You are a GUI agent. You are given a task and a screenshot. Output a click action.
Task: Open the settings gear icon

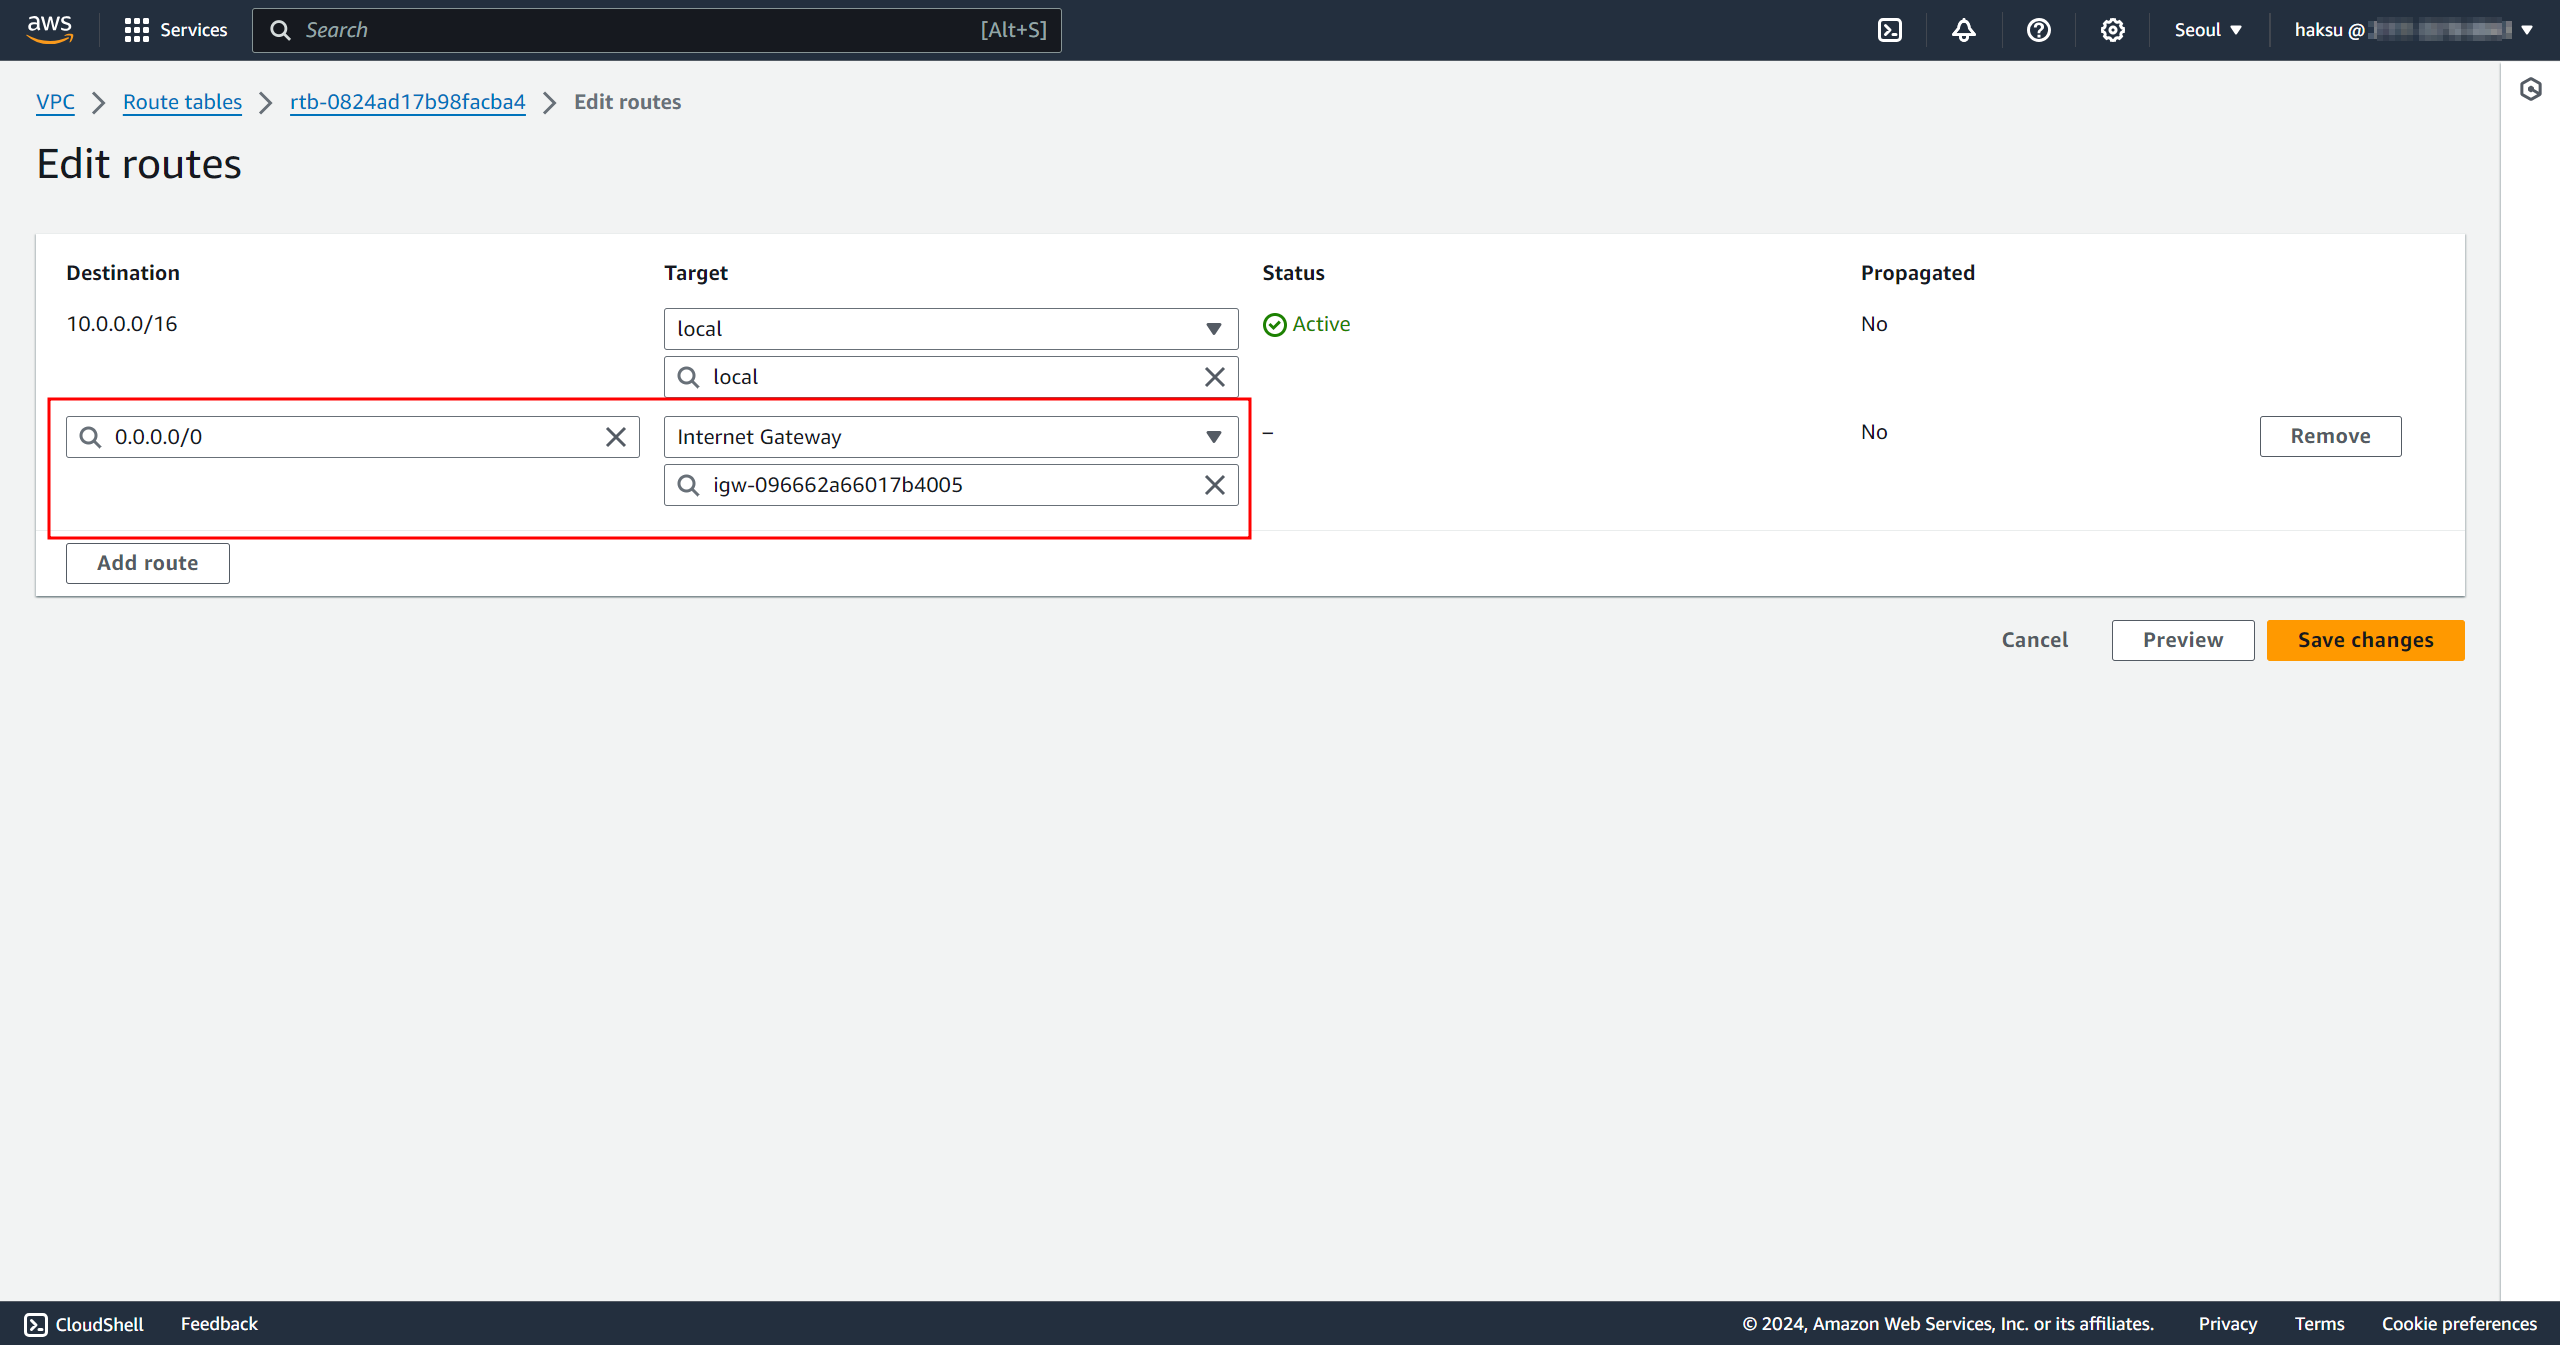point(2112,30)
